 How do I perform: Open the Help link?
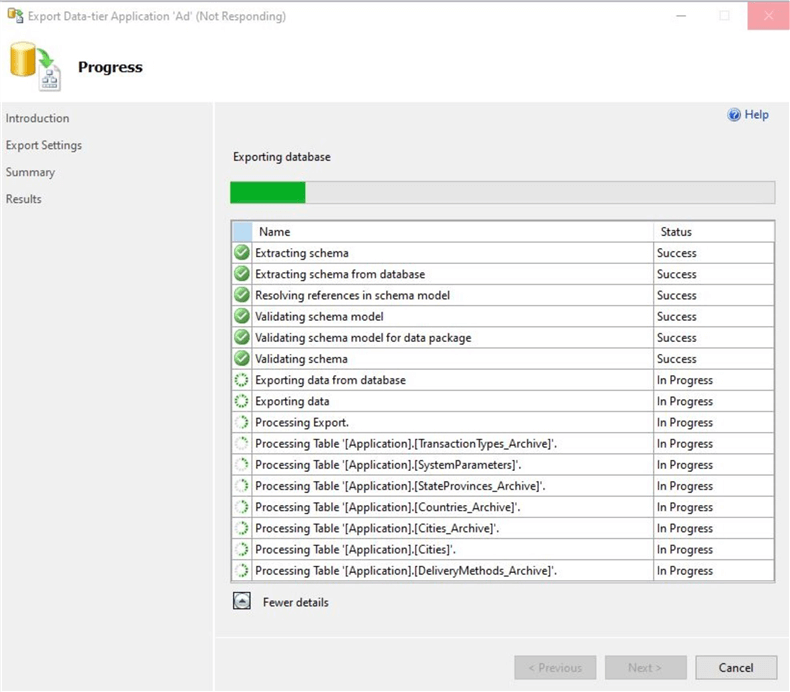757,115
